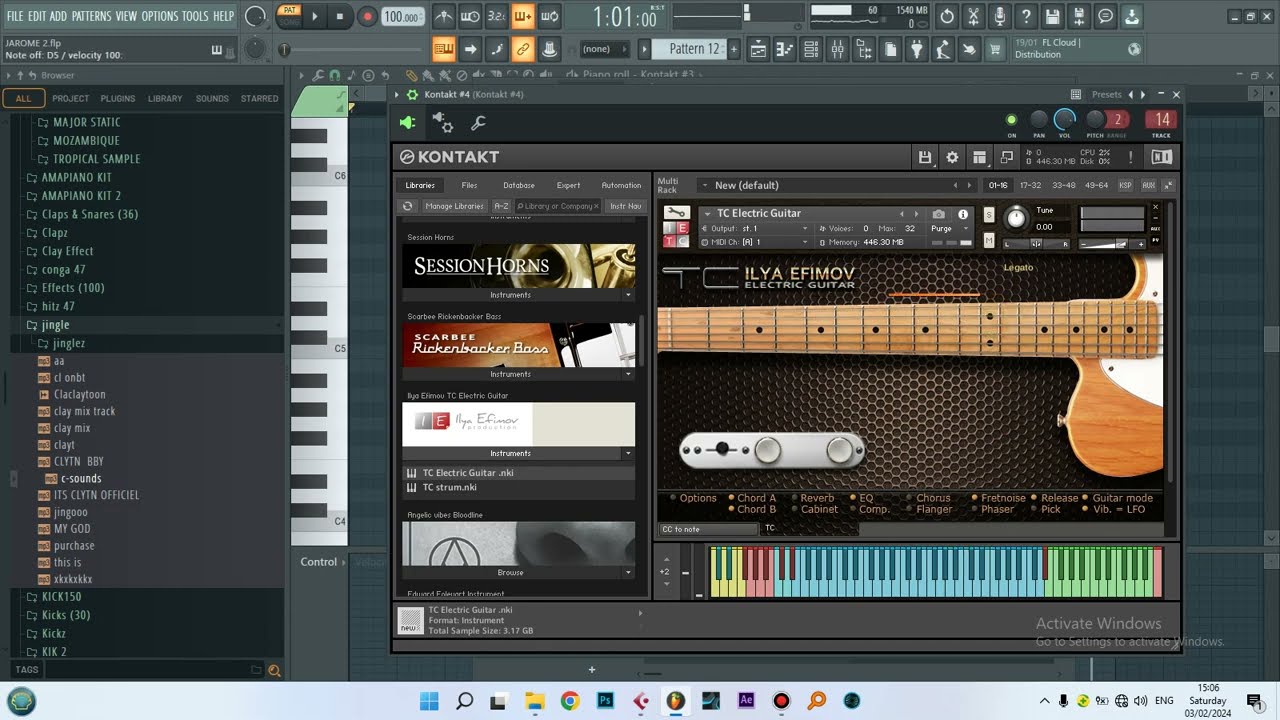The image size is (1280, 720).
Task: Mute the TC Electric Guitar instrument (M)
Action: pos(989,241)
